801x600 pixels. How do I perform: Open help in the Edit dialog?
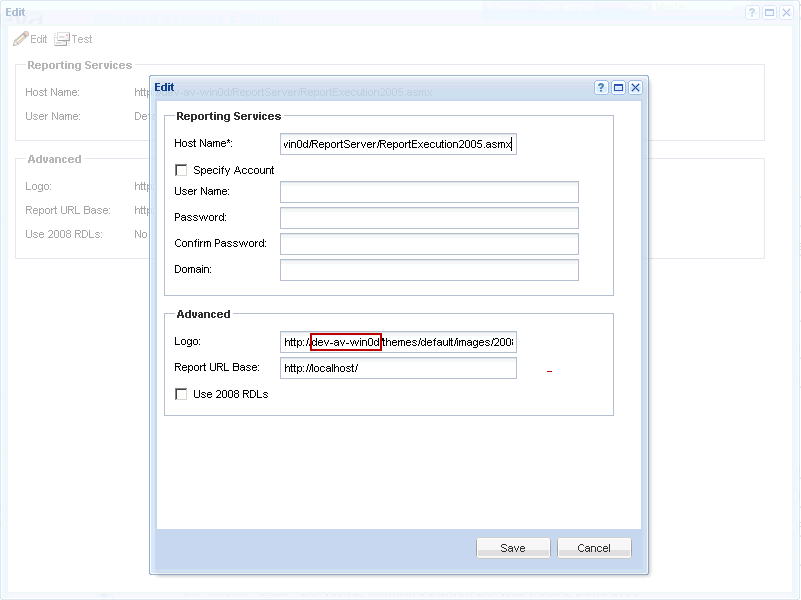(602, 88)
